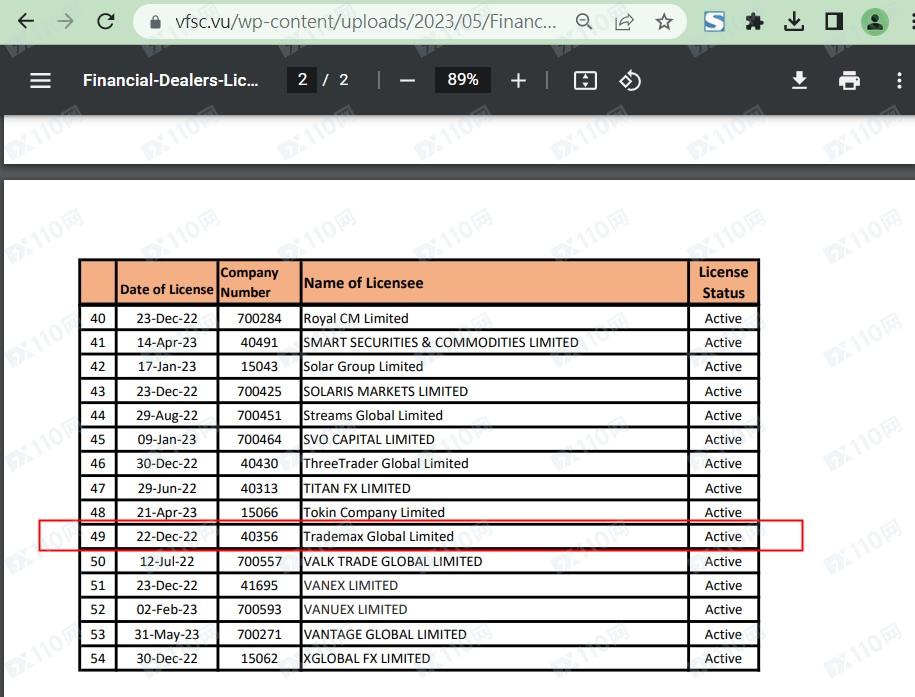This screenshot has height=697, width=915.
Task: Open browser downloads icon in toolbar
Action: [x=795, y=21]
